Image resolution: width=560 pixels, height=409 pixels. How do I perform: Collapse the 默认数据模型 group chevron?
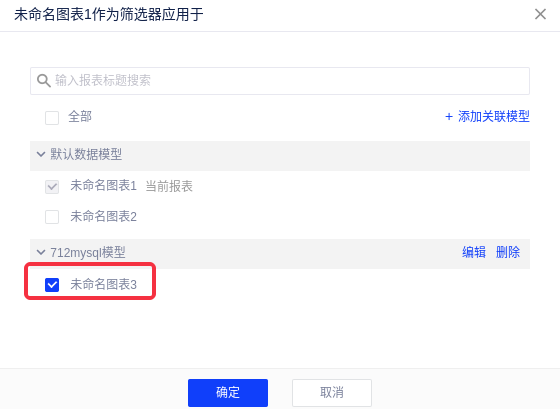point(41,154)
